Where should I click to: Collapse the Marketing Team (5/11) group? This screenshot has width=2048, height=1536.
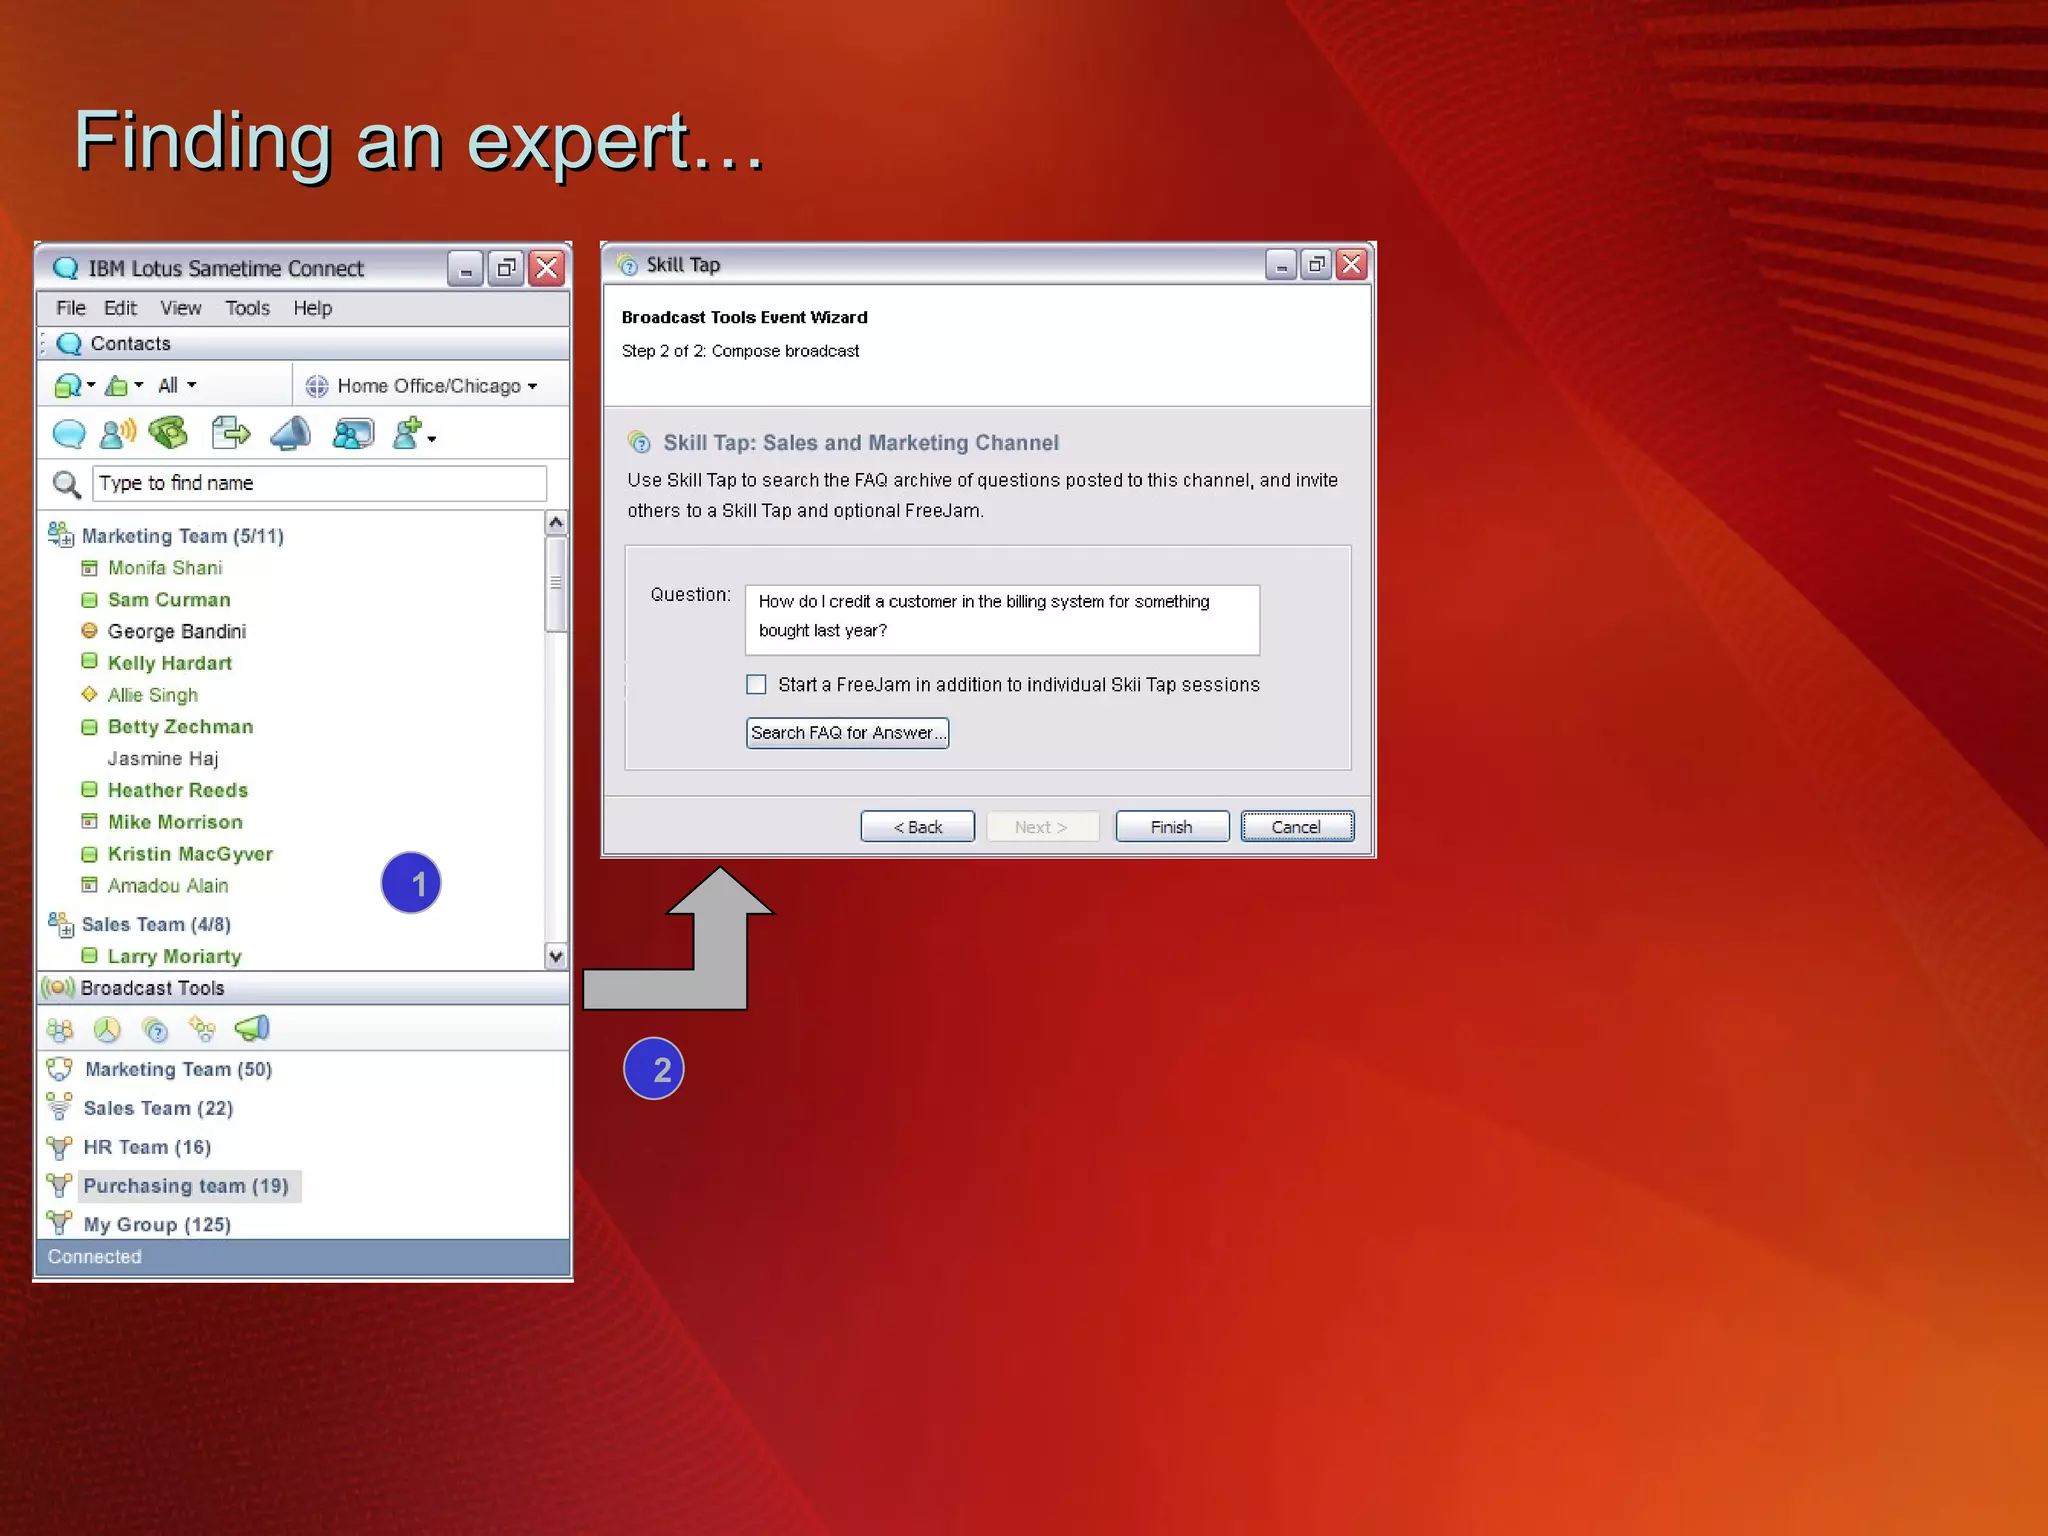coord(61,535)
